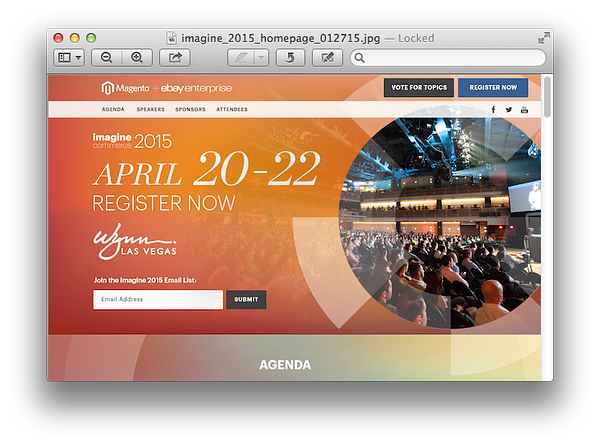This screenshot has height=446, width=600.
Task: Click the ebay enterprise logo
Action: 196,88
